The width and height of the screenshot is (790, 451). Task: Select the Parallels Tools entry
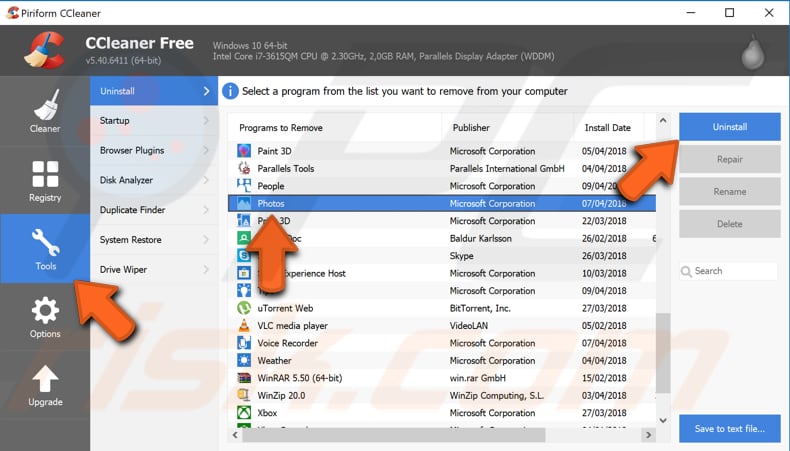(442, 168)
